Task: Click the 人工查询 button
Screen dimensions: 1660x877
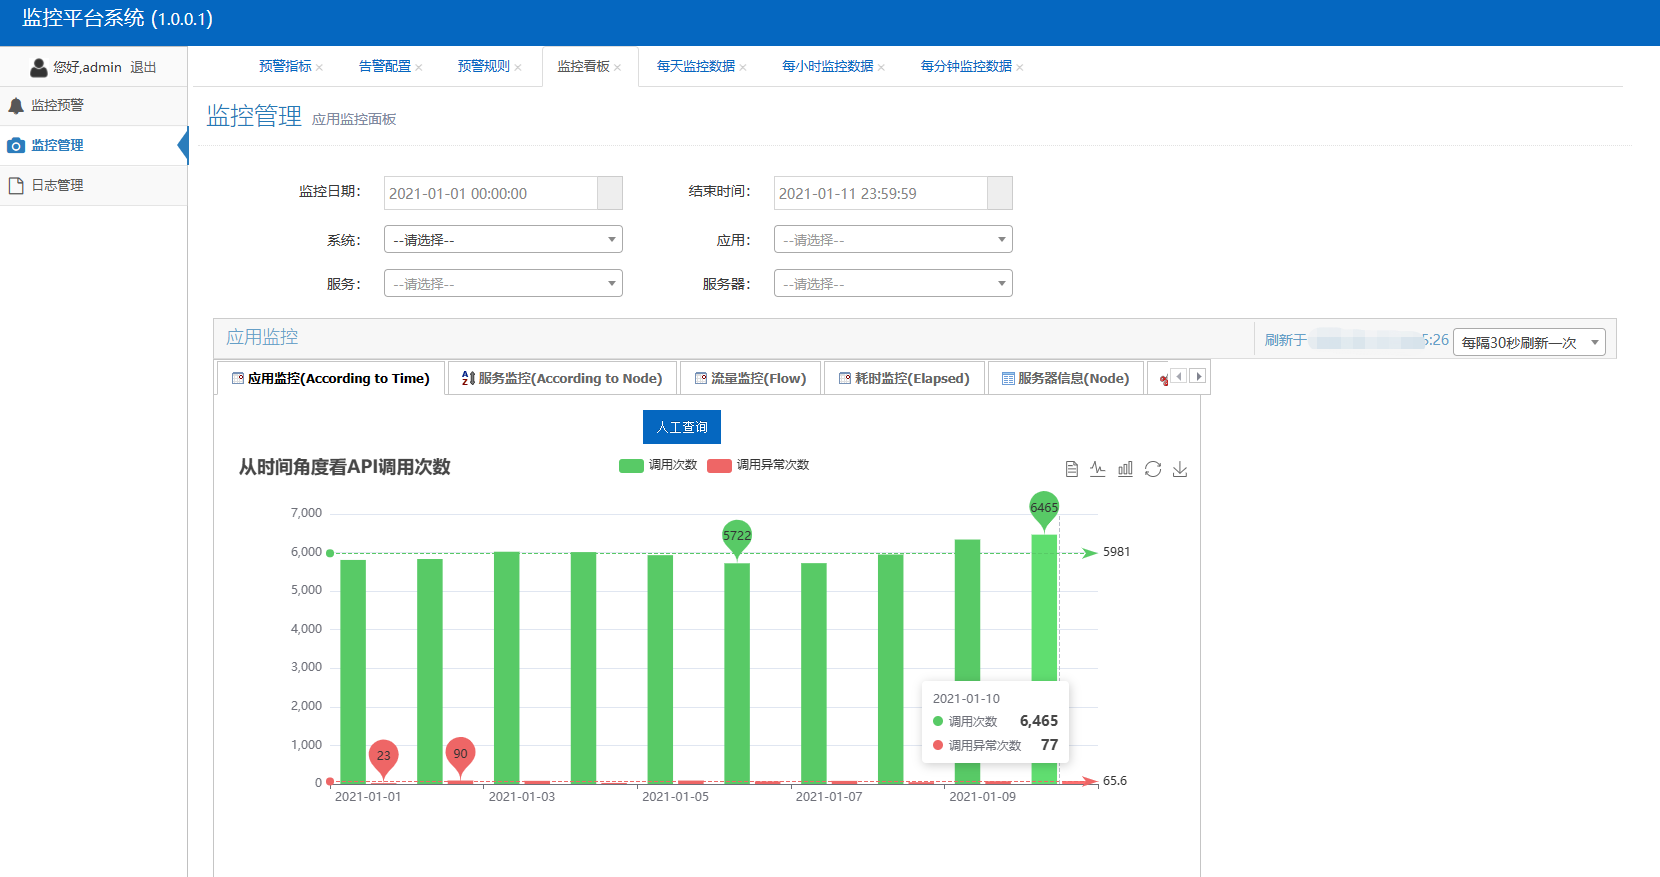Action: [x=682, y=427]
